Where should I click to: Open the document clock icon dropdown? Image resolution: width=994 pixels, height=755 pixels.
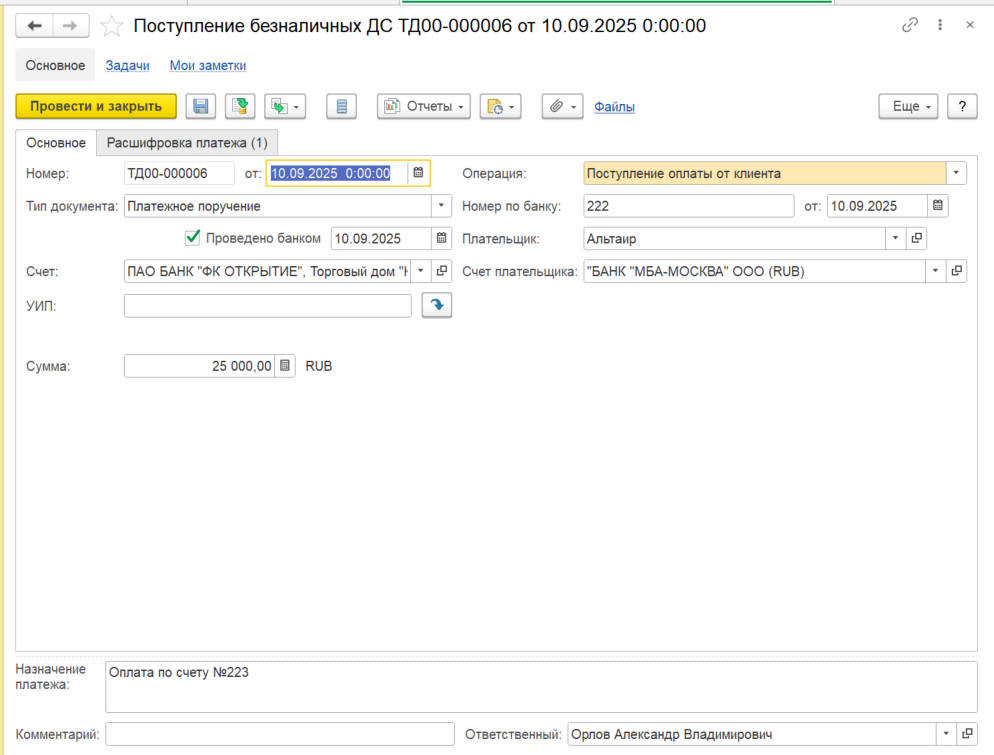point(501,106)
